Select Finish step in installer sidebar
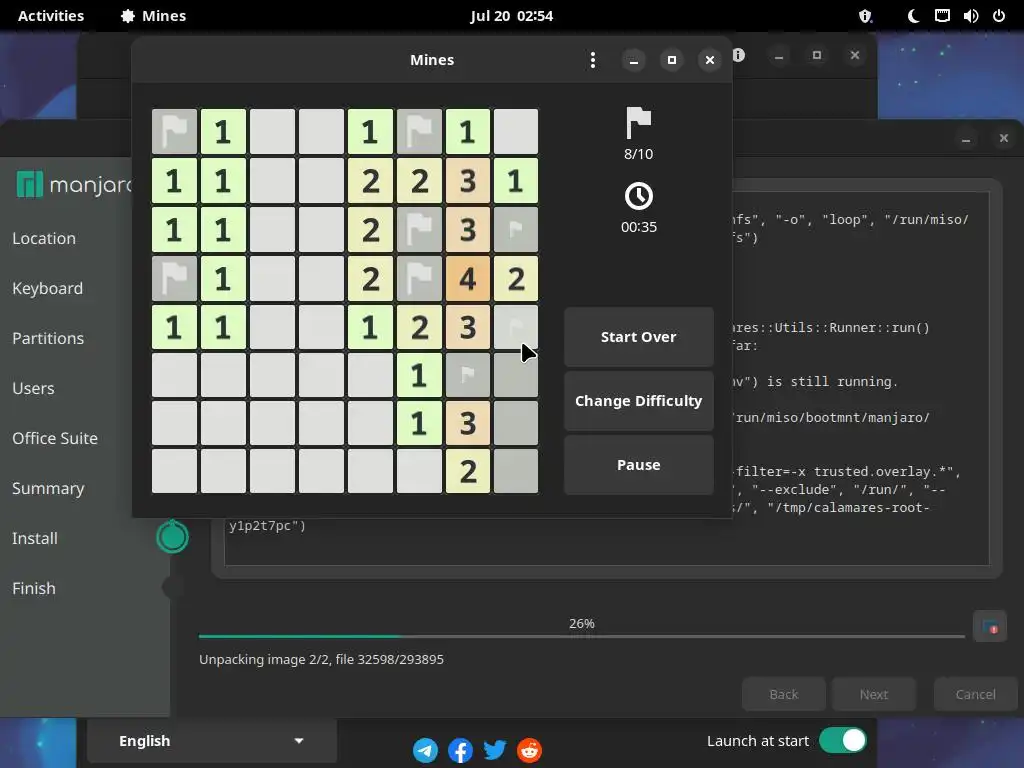 click(x=33, y=588)
